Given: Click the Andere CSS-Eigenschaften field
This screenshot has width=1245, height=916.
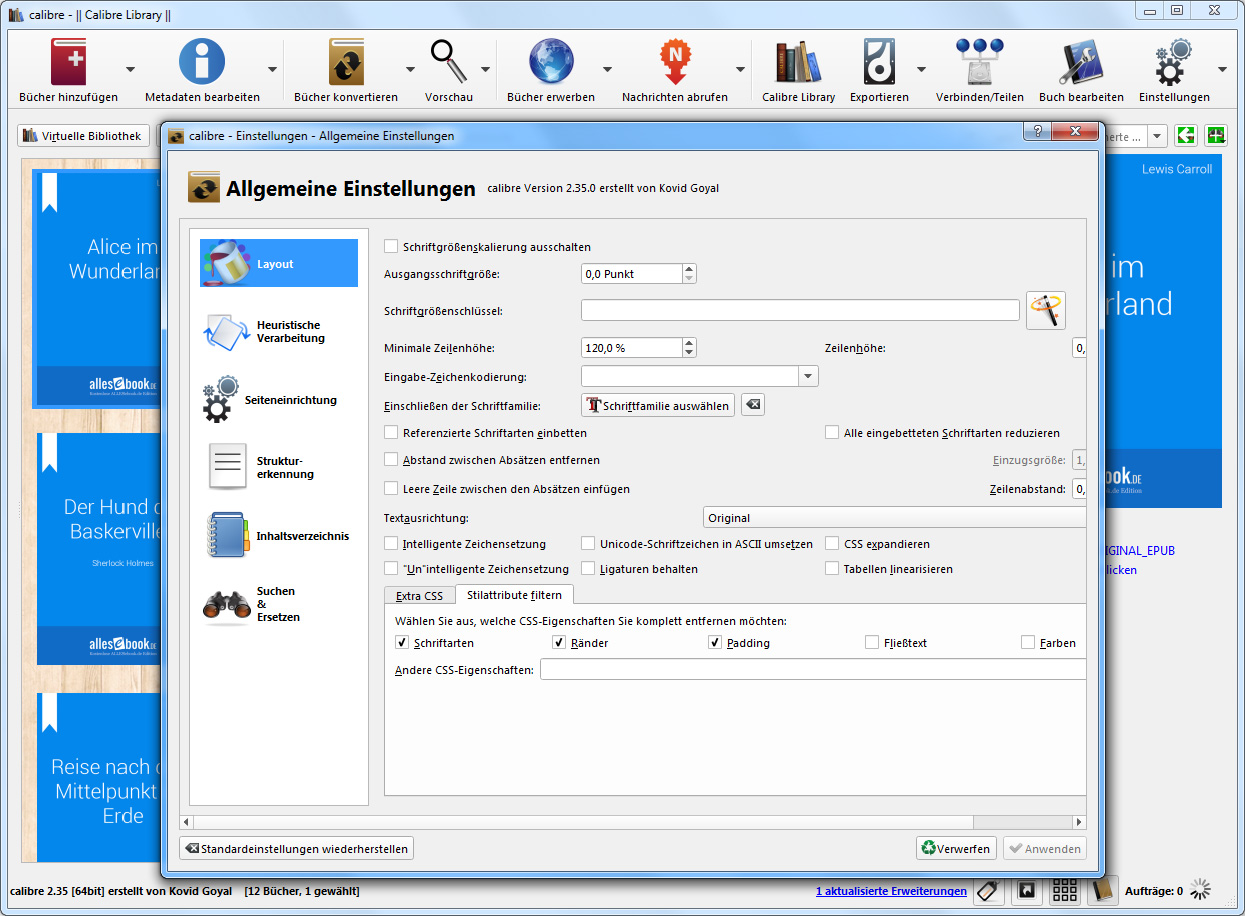Looking at the screenshot, I should (813, 669).
